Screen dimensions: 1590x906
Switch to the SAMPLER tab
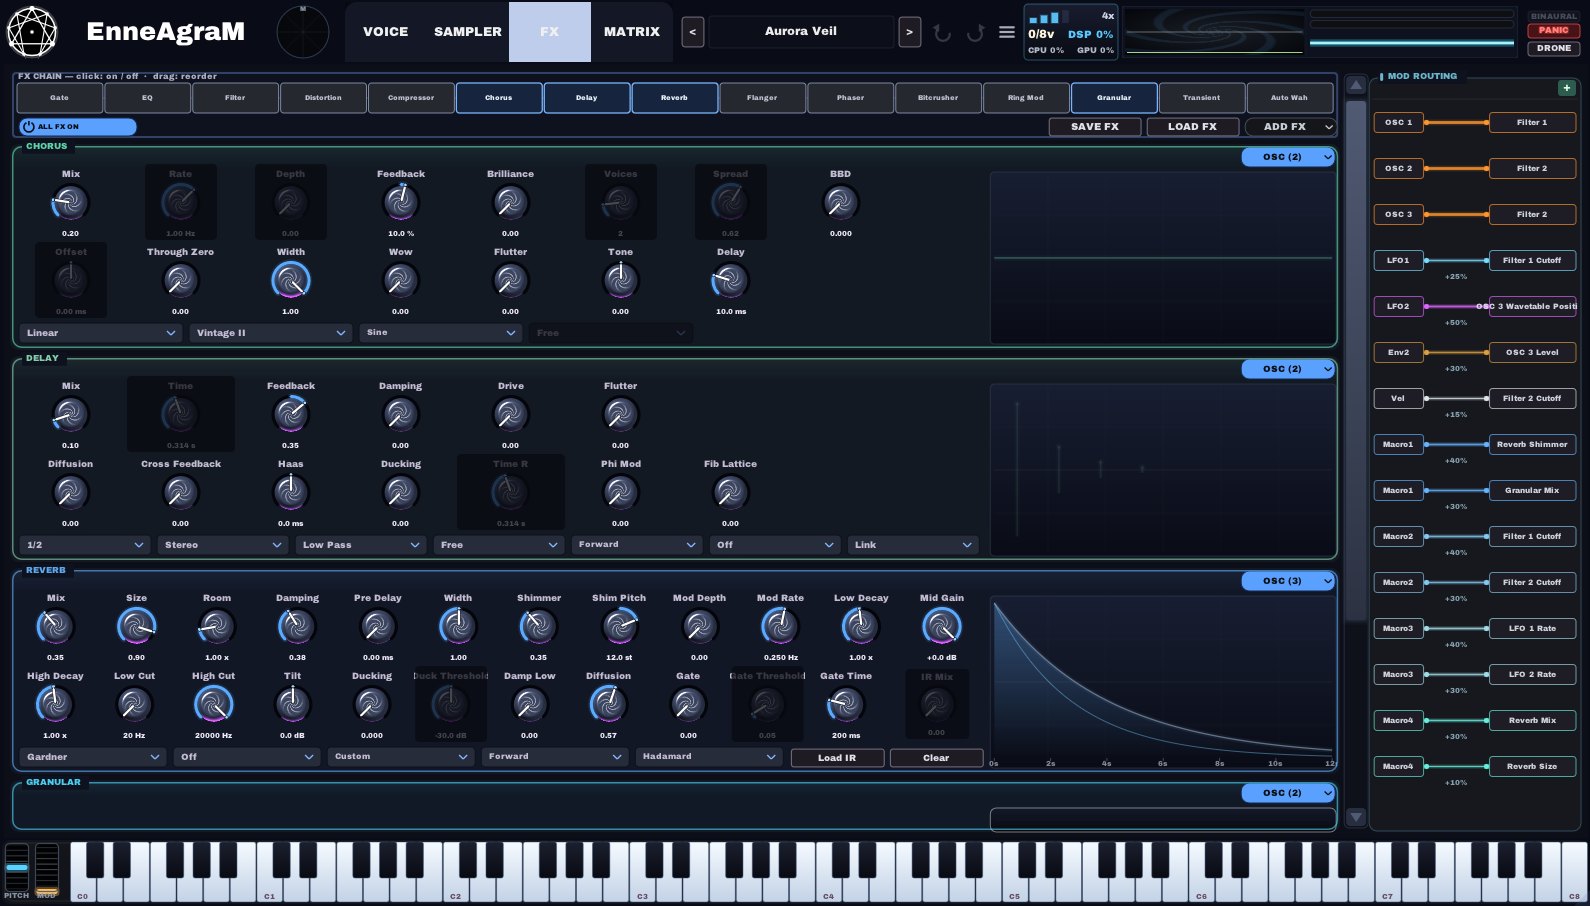(x=468, y=32)
